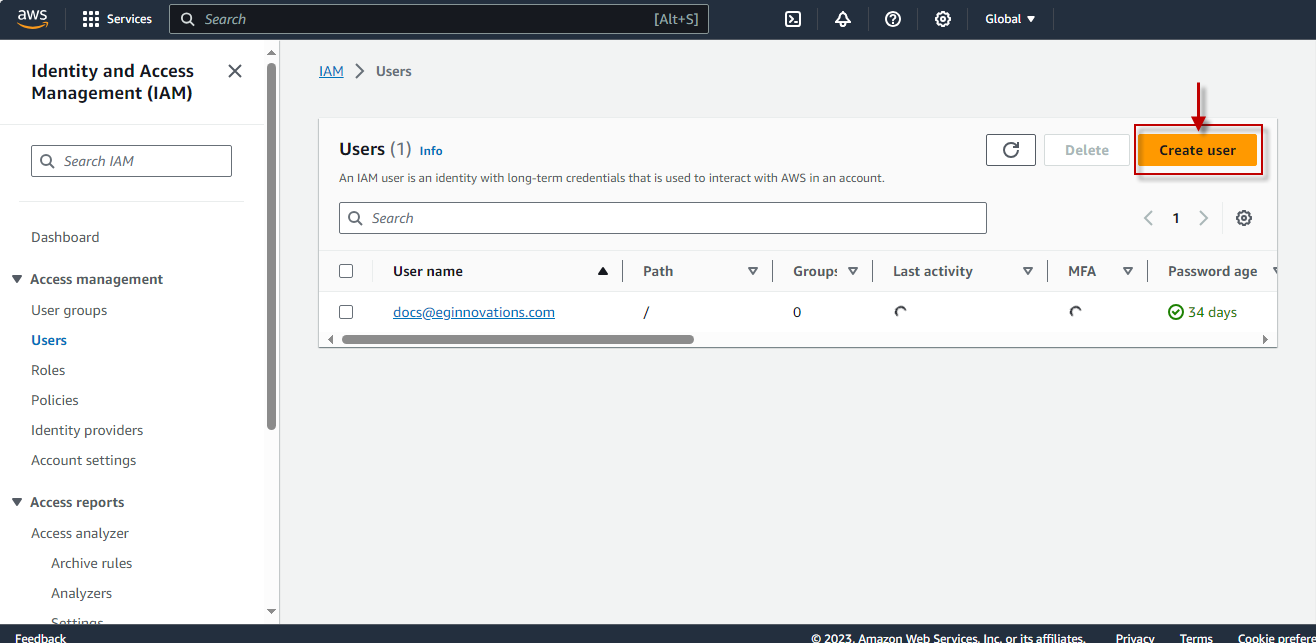Screen dimensions: 1316x643
Task: Open the Global region dropdown
Action: 1010,19
